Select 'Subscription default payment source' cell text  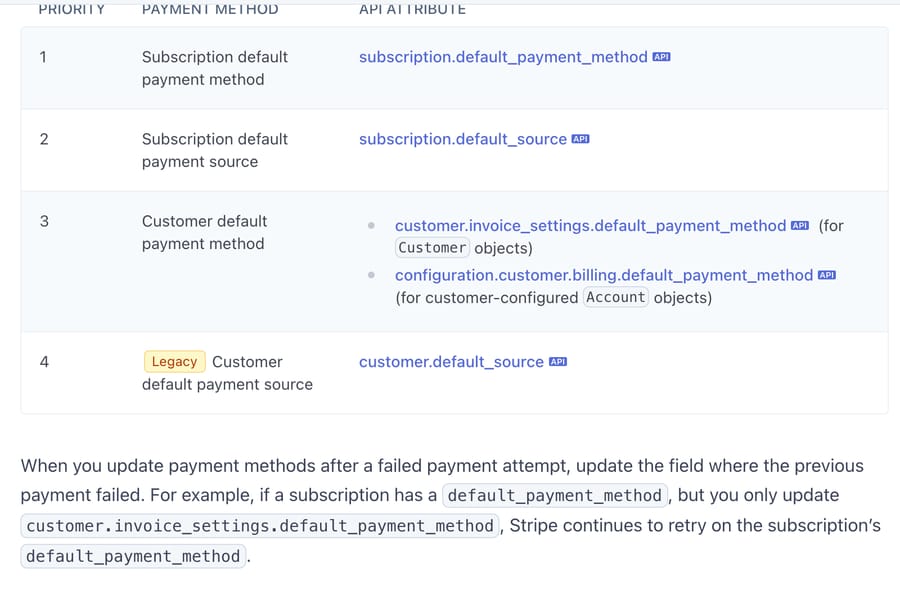(215, 150)
